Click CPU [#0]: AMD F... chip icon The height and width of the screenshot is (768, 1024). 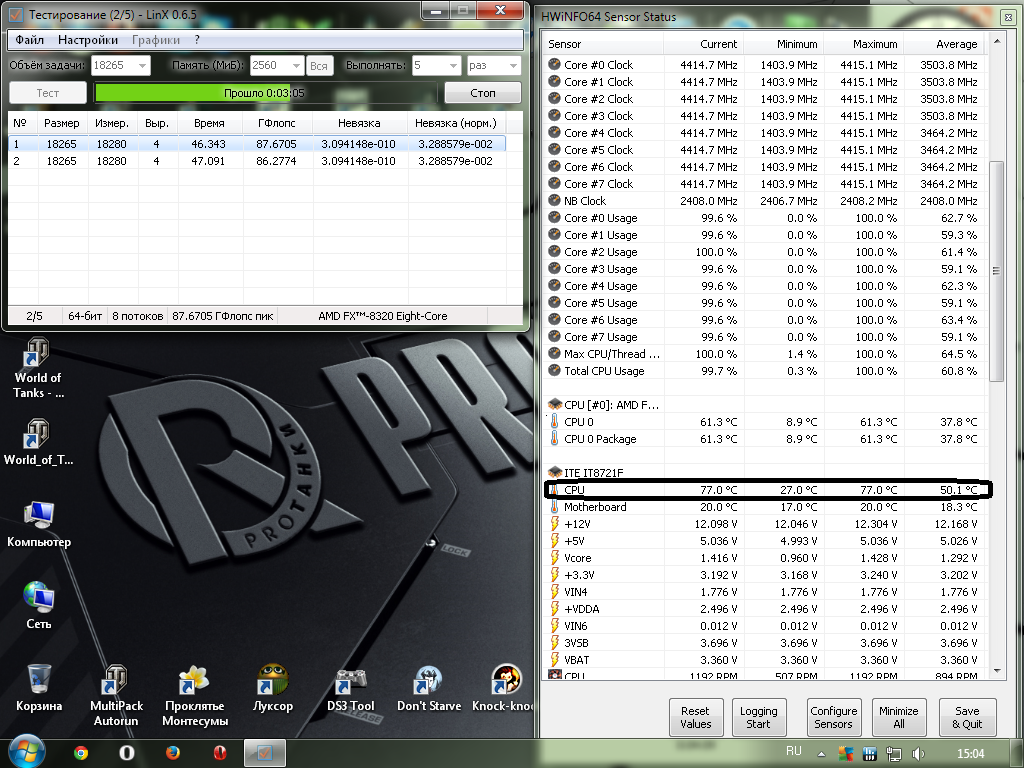554,404
